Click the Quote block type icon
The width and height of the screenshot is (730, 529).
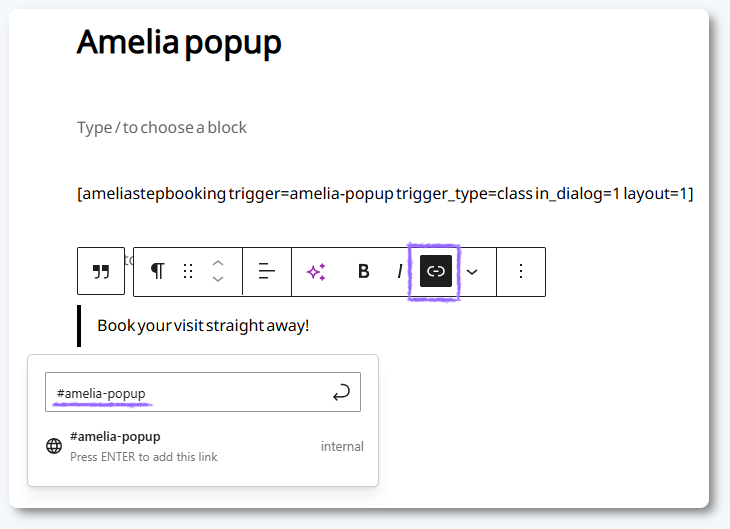click(101, 272)
